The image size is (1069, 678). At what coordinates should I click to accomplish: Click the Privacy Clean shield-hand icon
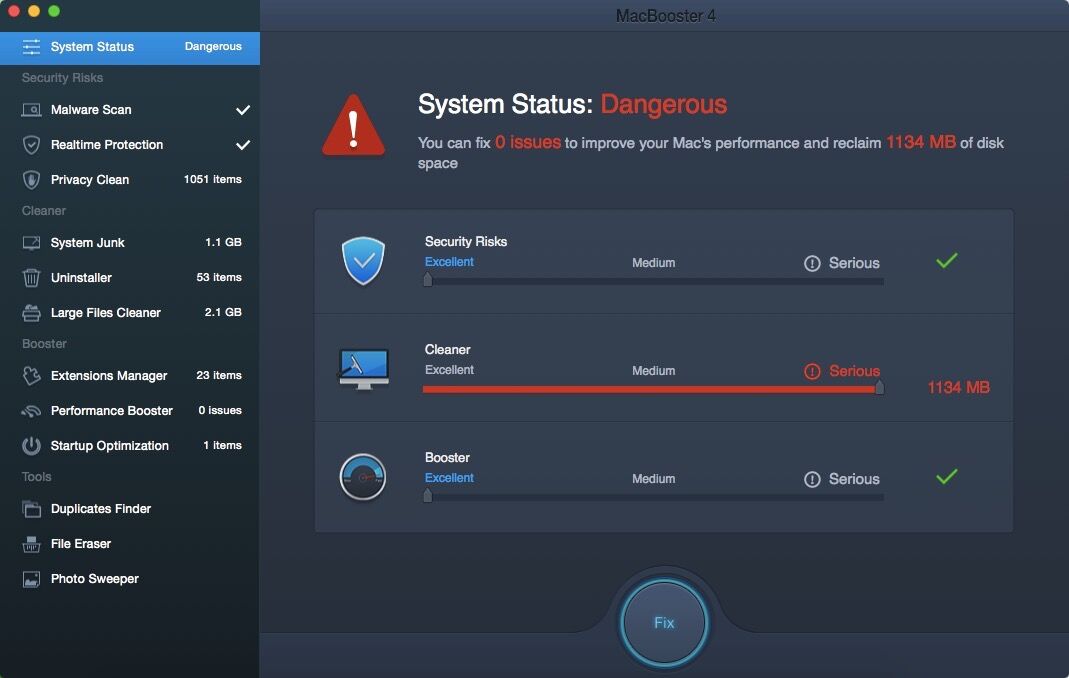coord(31,179)
